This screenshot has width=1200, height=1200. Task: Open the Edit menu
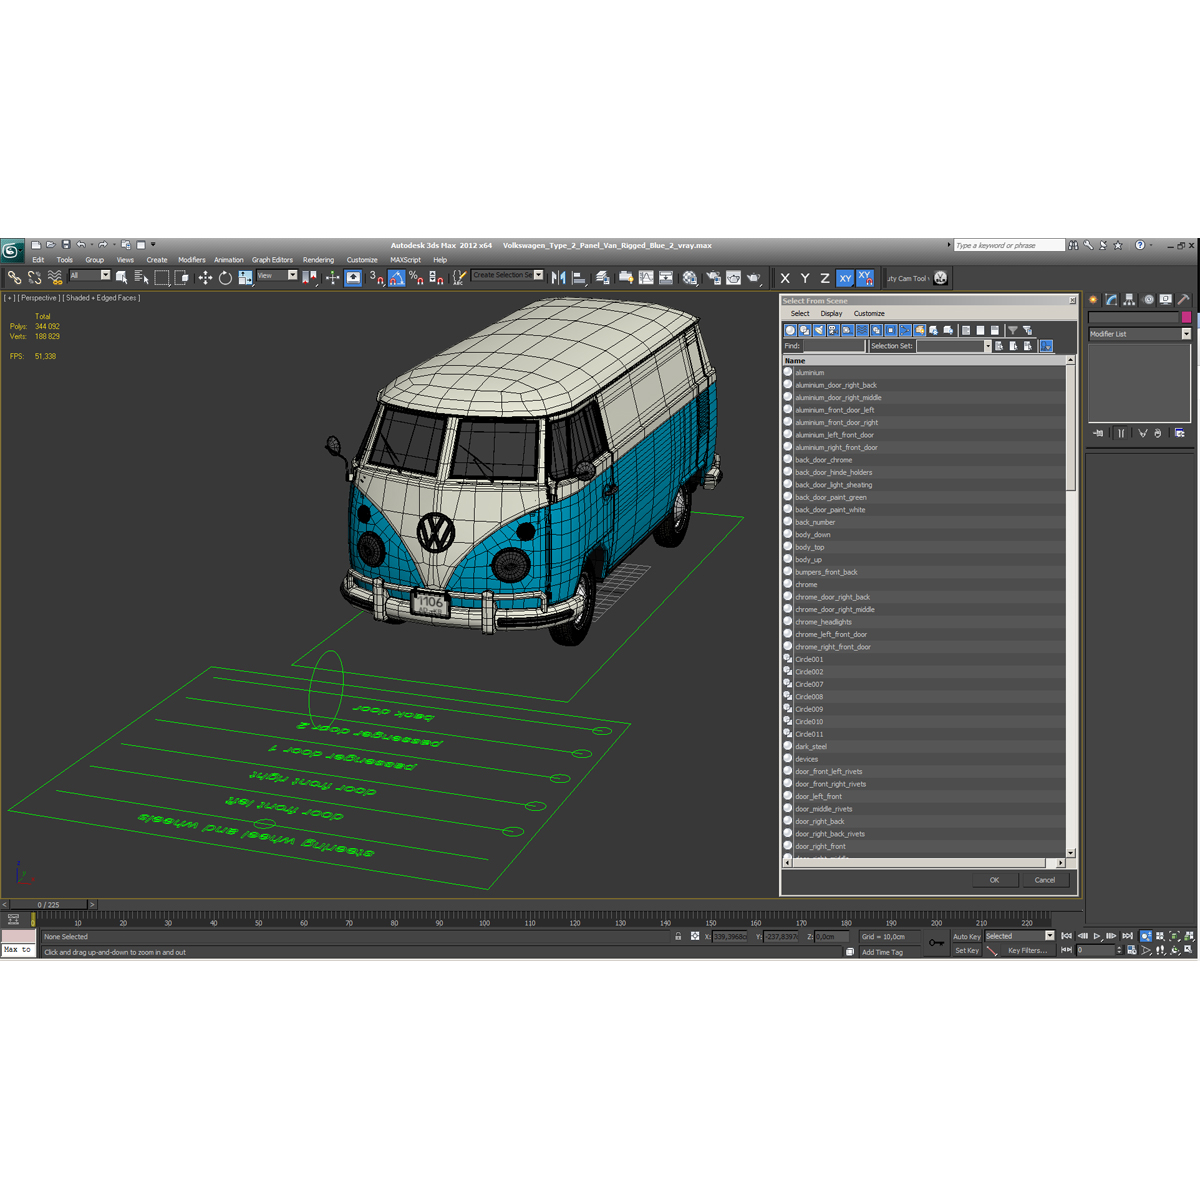coord(38,260)
